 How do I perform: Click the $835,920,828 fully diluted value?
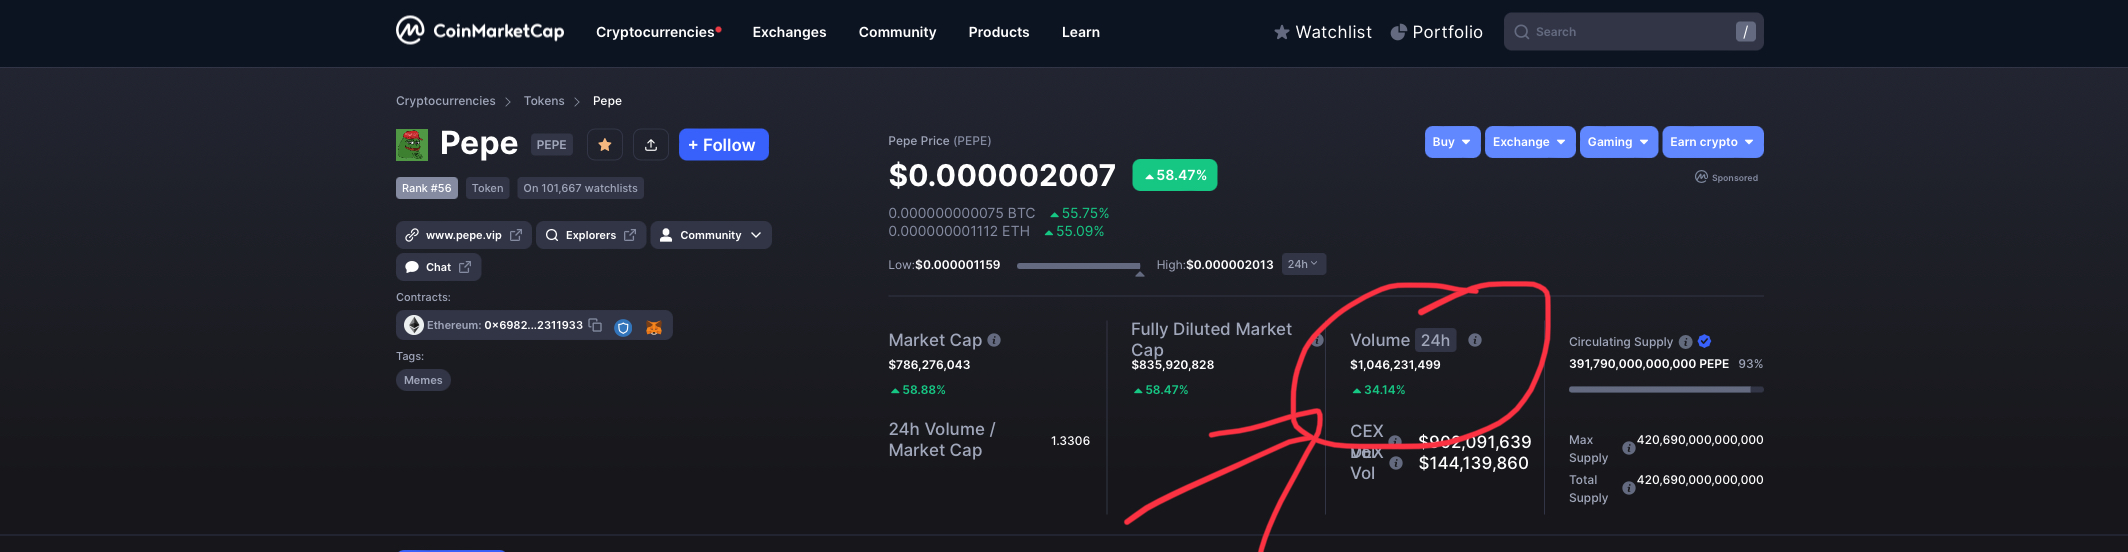click(1172, 365)
